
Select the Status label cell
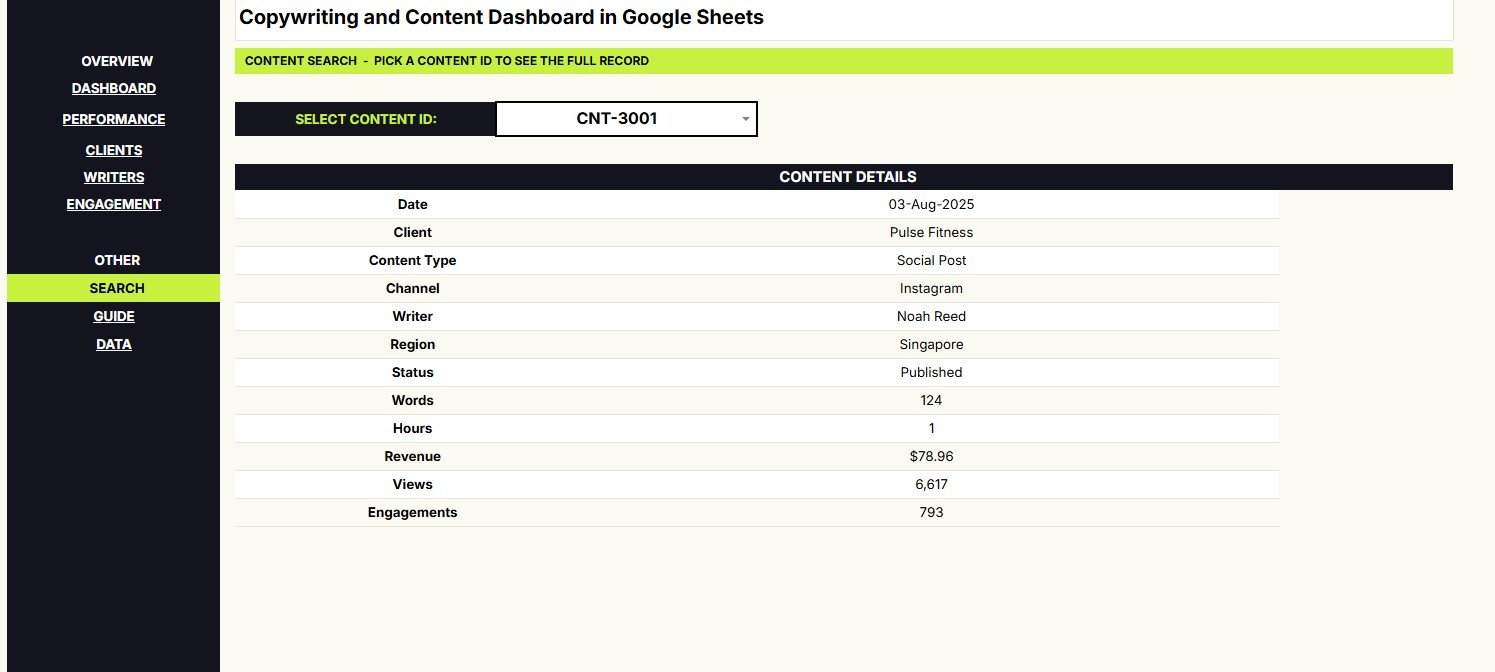(x=412, y=372)
